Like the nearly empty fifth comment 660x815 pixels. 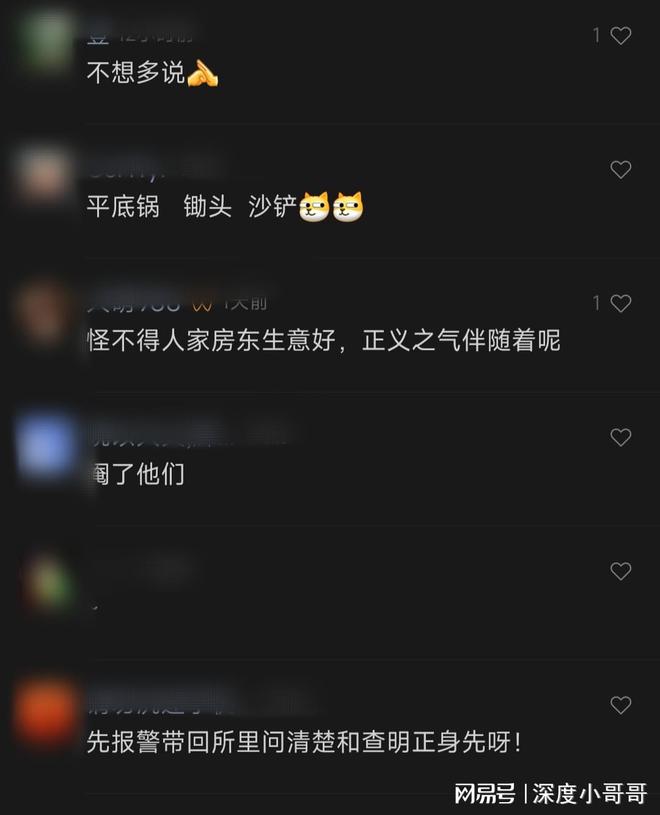coord(621,571)
